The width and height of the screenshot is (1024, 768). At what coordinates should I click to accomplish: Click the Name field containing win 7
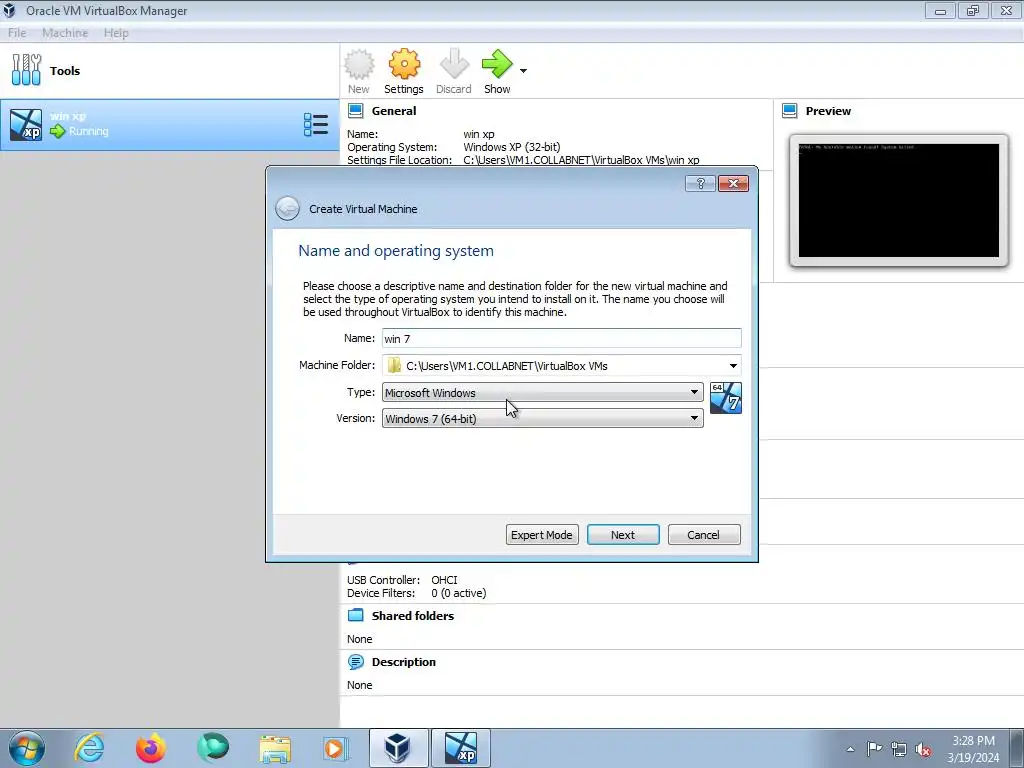pos(561,338)
